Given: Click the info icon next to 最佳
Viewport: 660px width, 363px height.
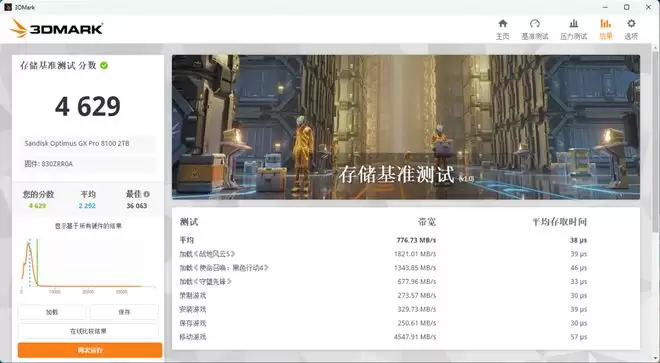Looking at the screenshot, I should tap(146, 194).
